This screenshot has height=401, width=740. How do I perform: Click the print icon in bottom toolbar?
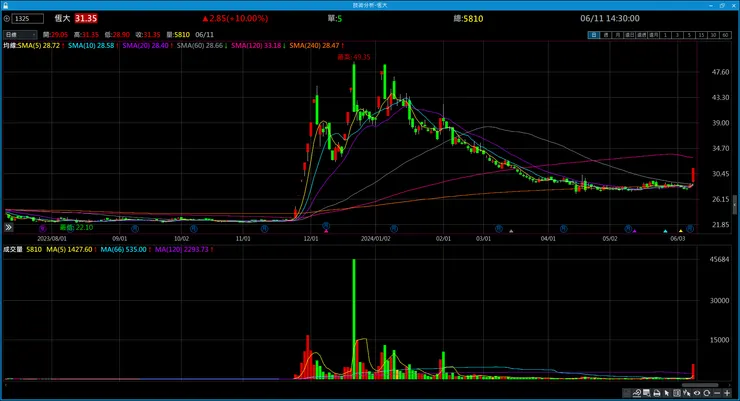pyautogui.click(x=657, y=393)
